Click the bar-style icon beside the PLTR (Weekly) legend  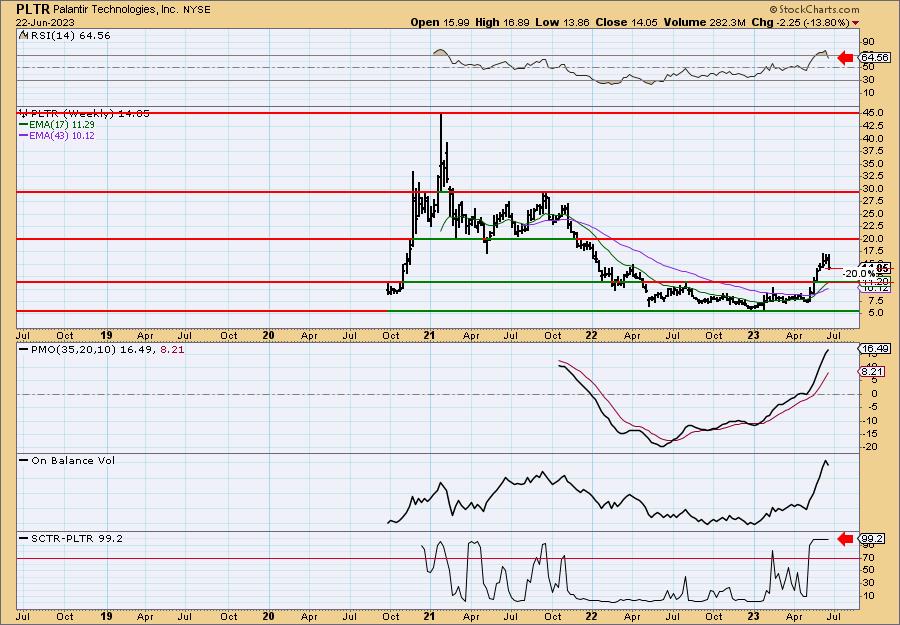pos(24,113)
